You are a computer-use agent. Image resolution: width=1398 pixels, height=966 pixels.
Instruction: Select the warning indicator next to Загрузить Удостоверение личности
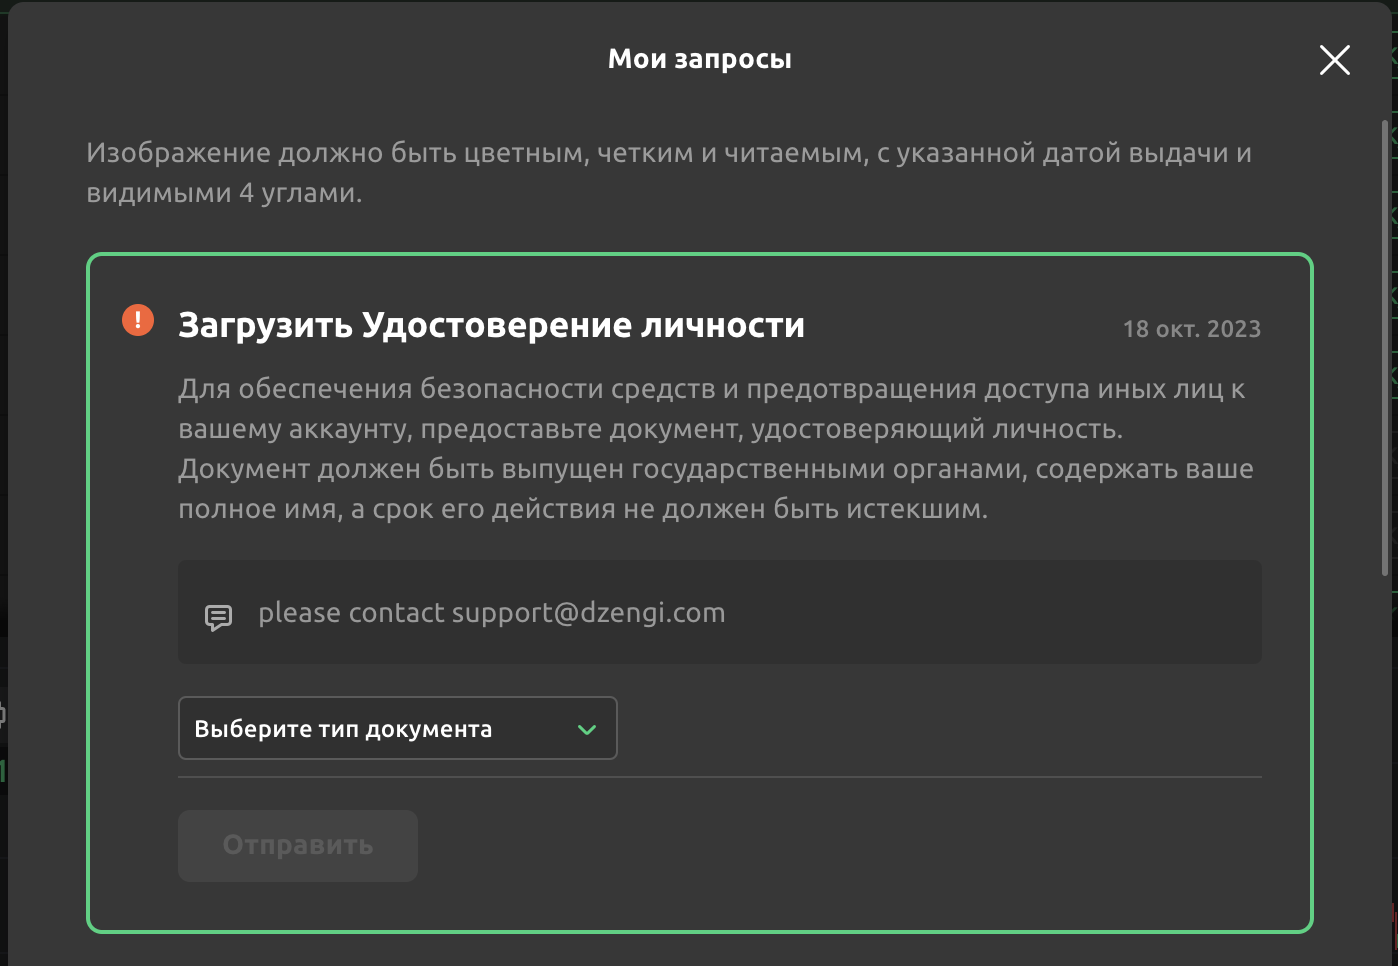pos(136,322)
